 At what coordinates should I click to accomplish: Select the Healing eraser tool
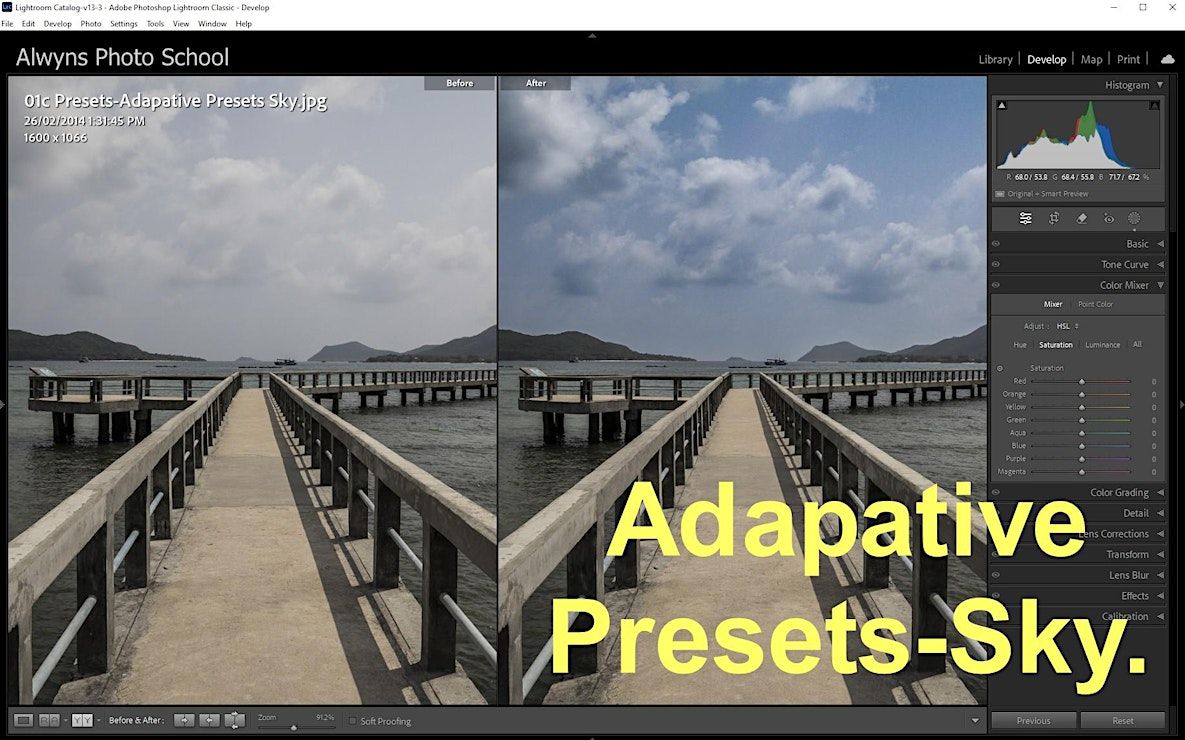click(1081, 219)
